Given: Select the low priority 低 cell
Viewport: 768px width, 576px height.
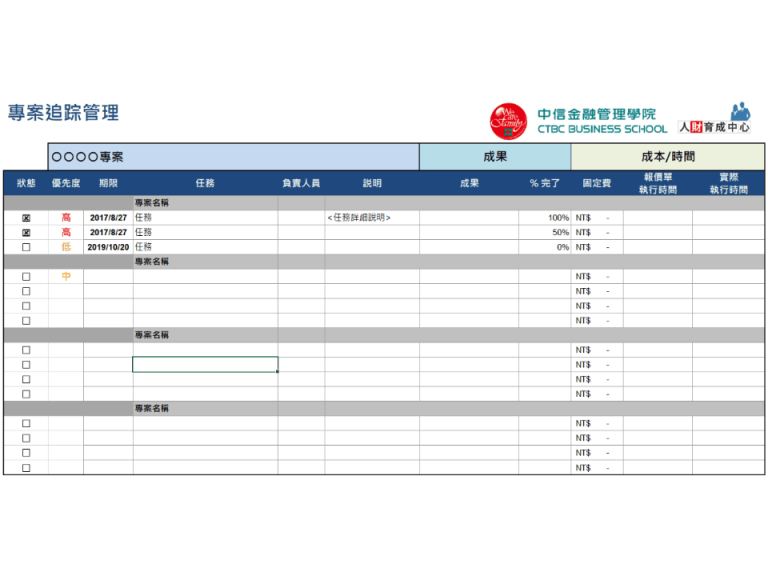Looking at the screenshot, I should pyautogui.click(x=66, y=247).
